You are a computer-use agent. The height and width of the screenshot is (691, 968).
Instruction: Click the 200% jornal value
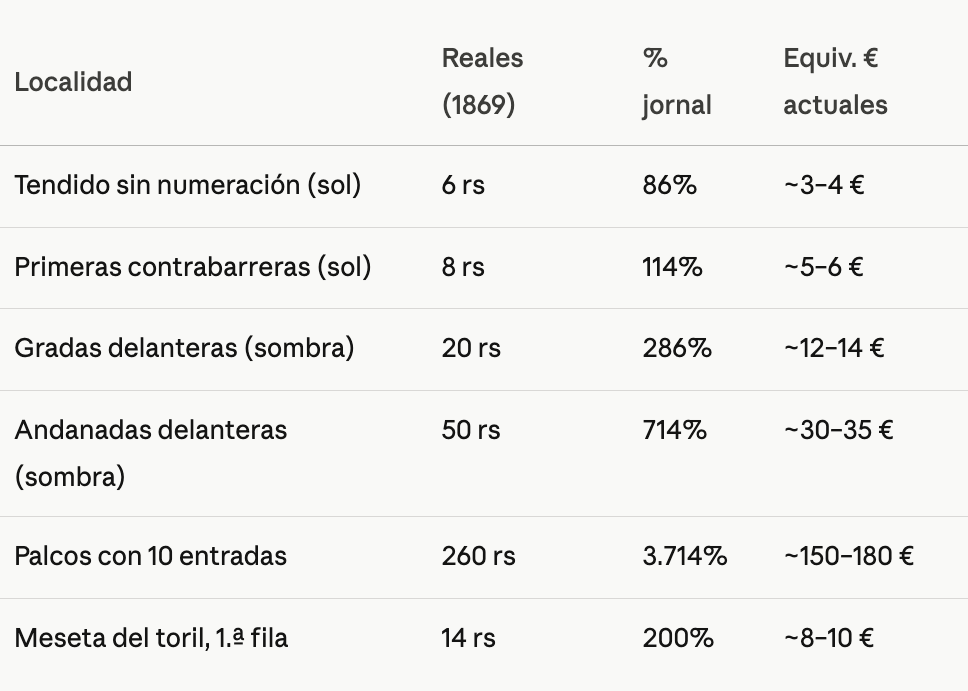[x=678, y=638]
